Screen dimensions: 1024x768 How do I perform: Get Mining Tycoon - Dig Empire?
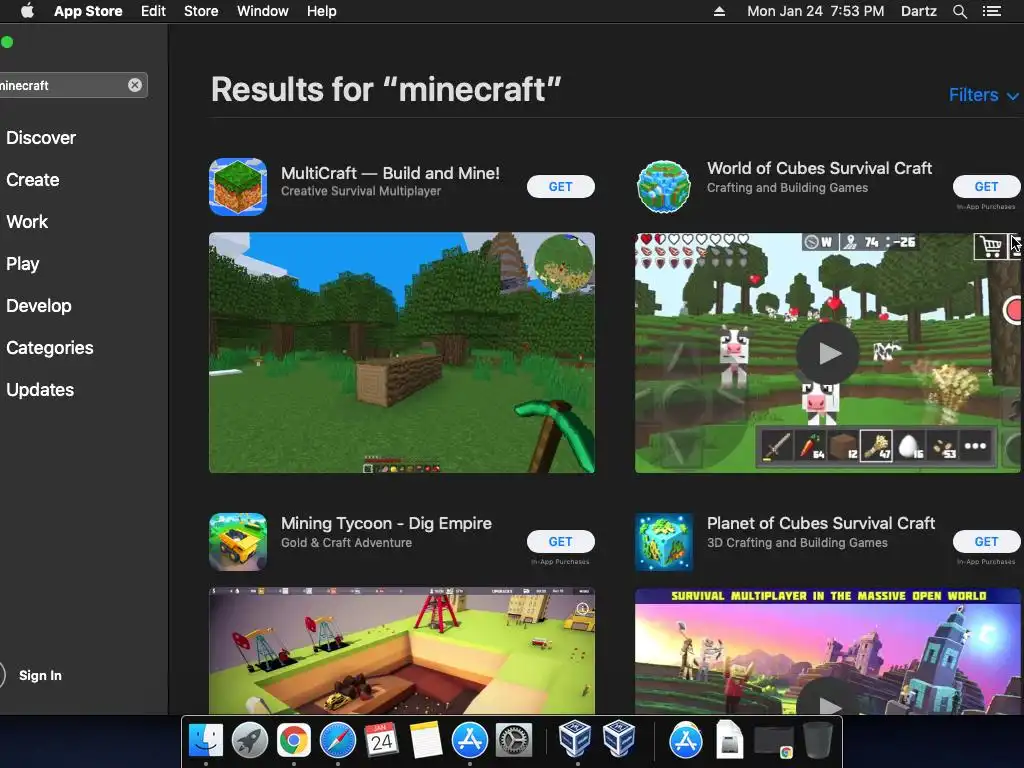coord(560,541)
